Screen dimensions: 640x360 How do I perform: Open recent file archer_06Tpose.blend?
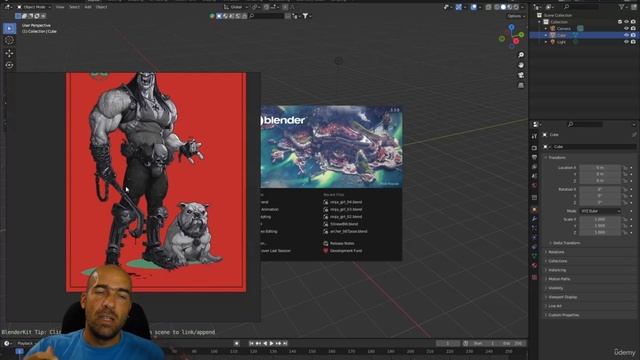[349, 231]
